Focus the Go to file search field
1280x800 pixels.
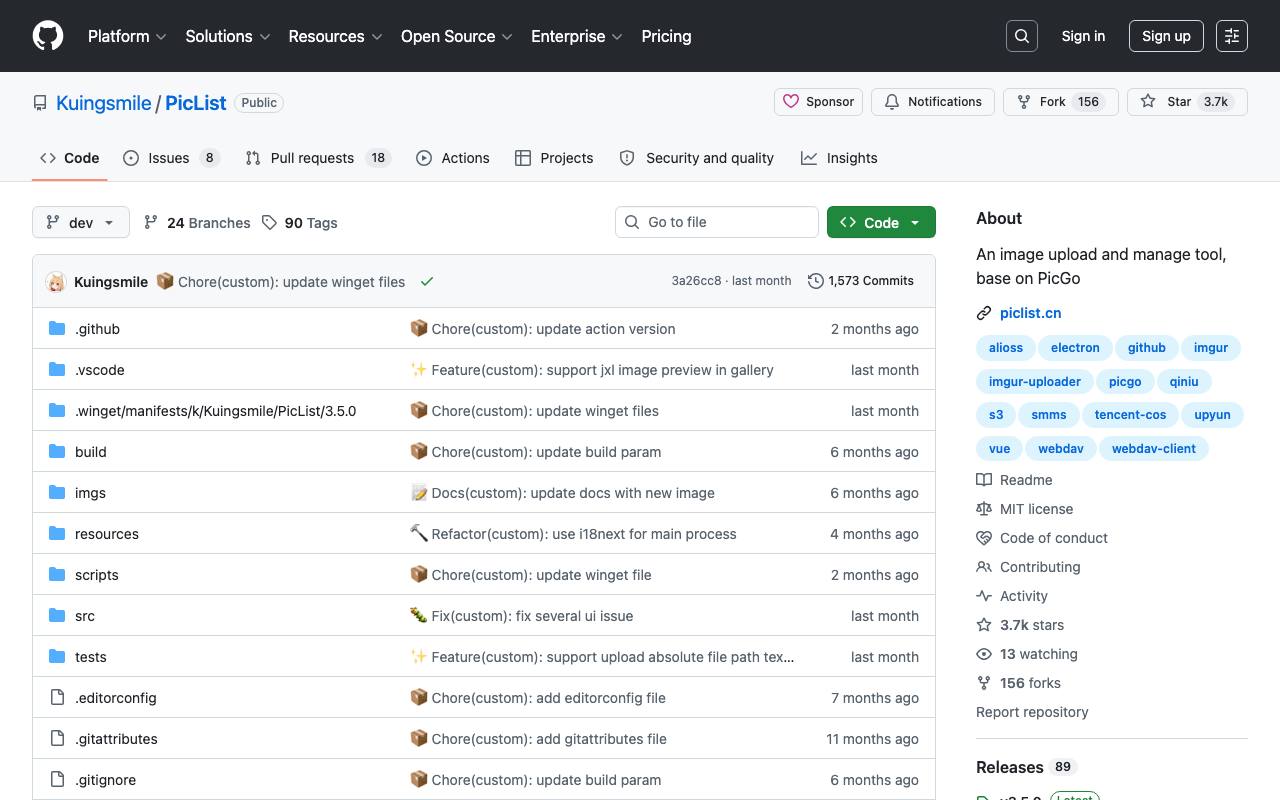pyautogui.click(x=717, y=222)
